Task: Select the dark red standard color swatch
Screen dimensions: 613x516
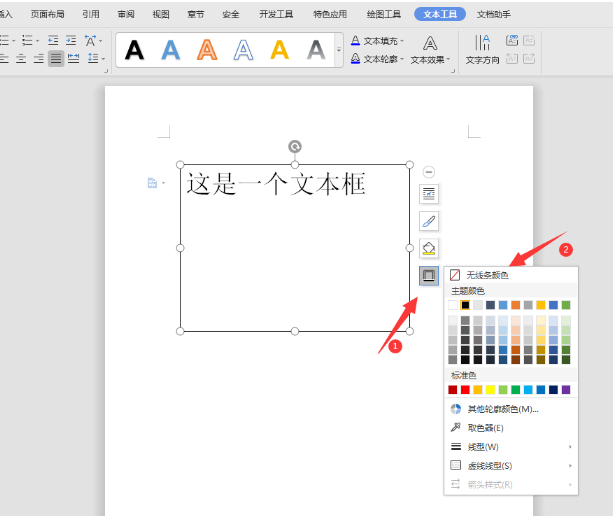Action: pyautogui.click(x=453, y=390)
